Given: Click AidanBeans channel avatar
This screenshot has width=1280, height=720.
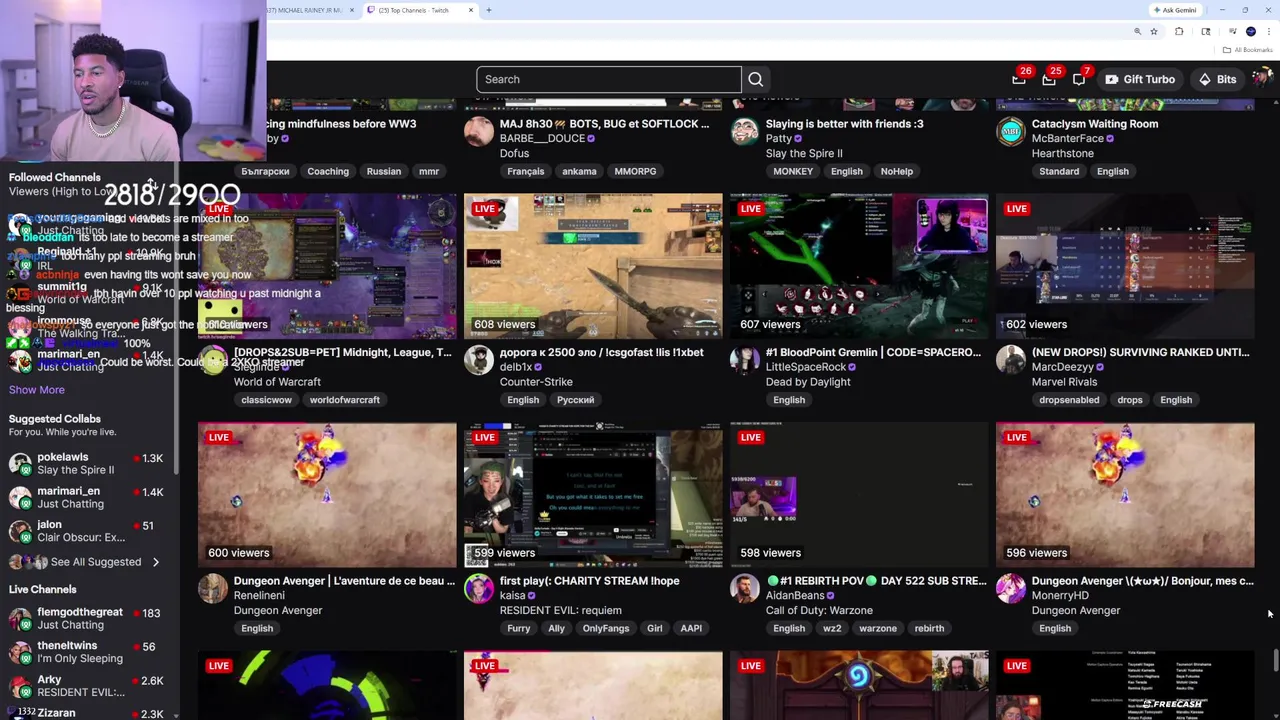Looking at the screenshot, I should (745, 589).
